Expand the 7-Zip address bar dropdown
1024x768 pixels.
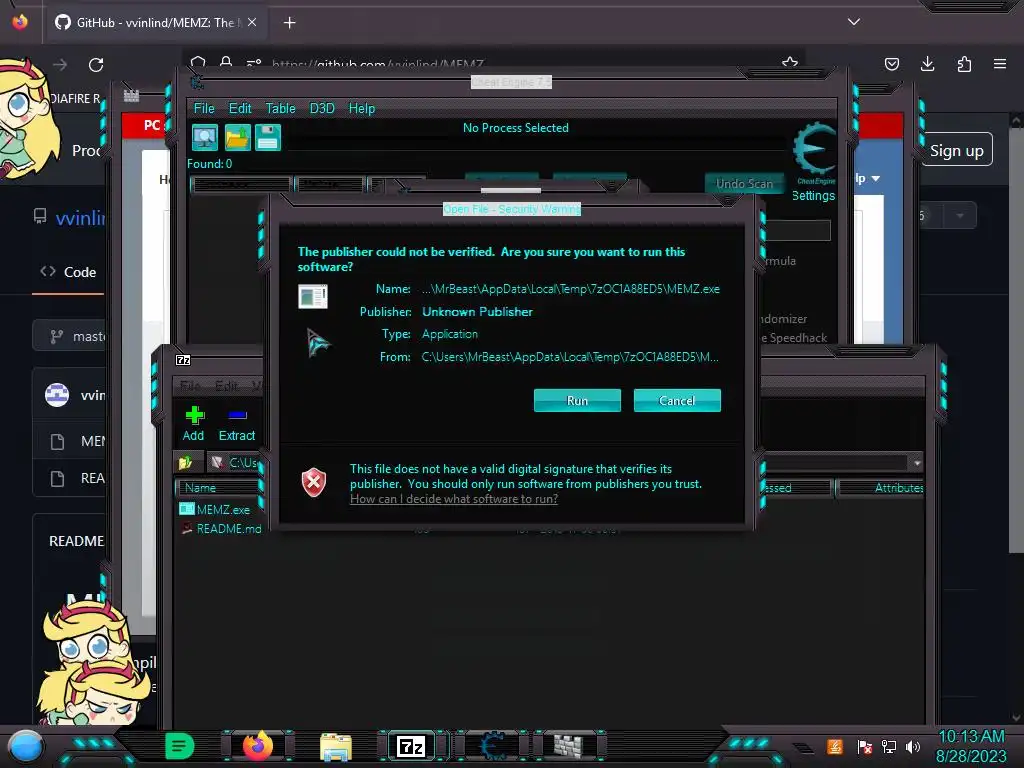(x=917, y=462)
